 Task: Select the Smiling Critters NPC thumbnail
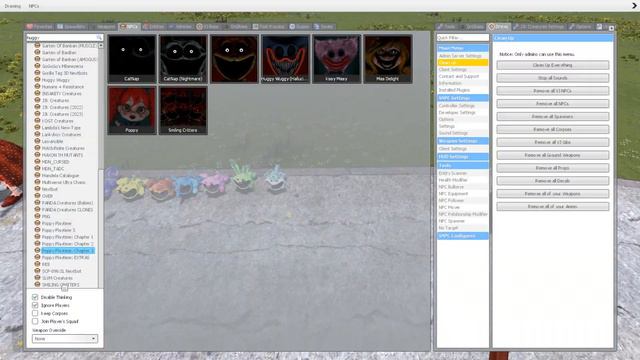click(183, 110)
